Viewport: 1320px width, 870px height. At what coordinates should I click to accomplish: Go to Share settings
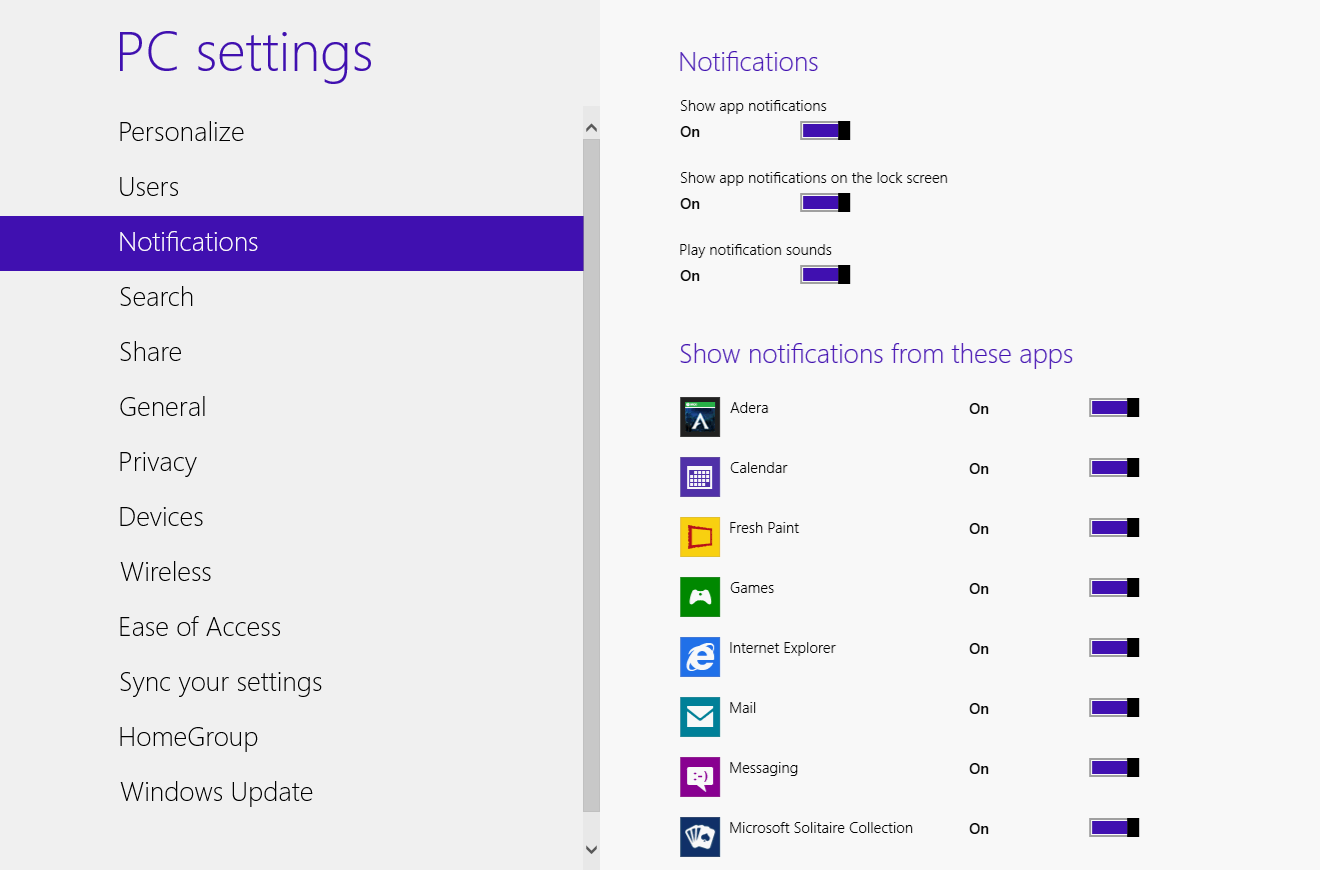[x=291, y=352]
